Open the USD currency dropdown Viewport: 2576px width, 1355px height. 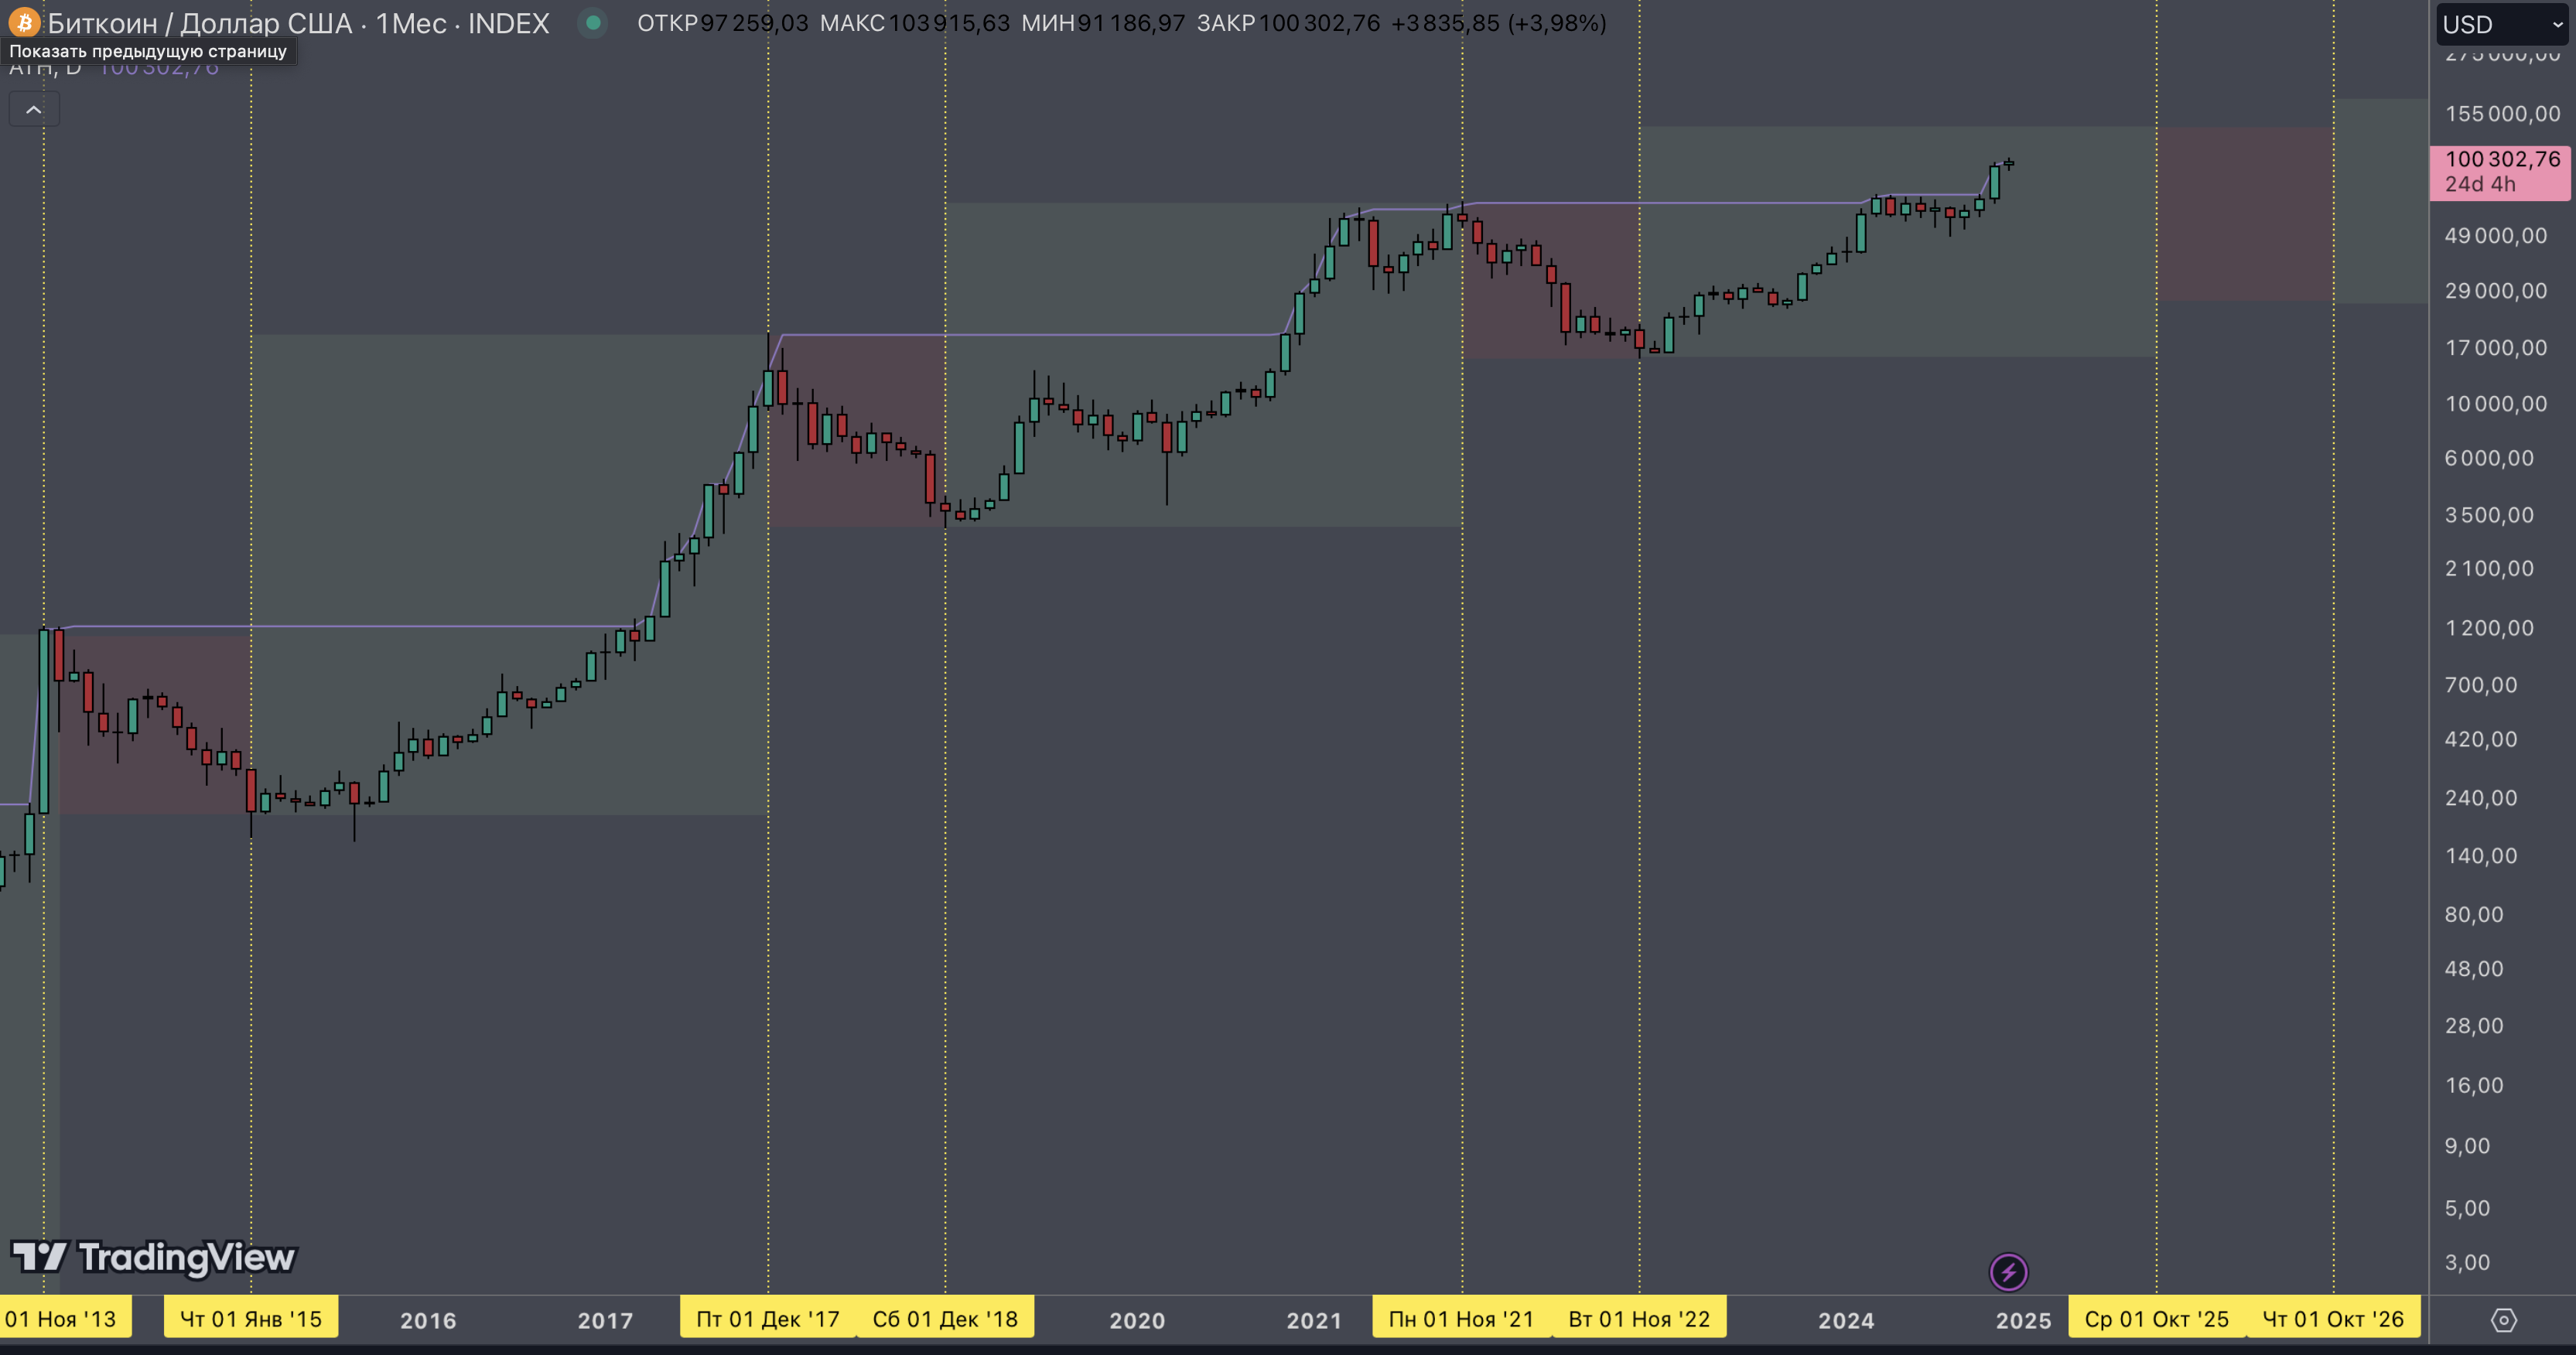click(x=2500, y=24)
